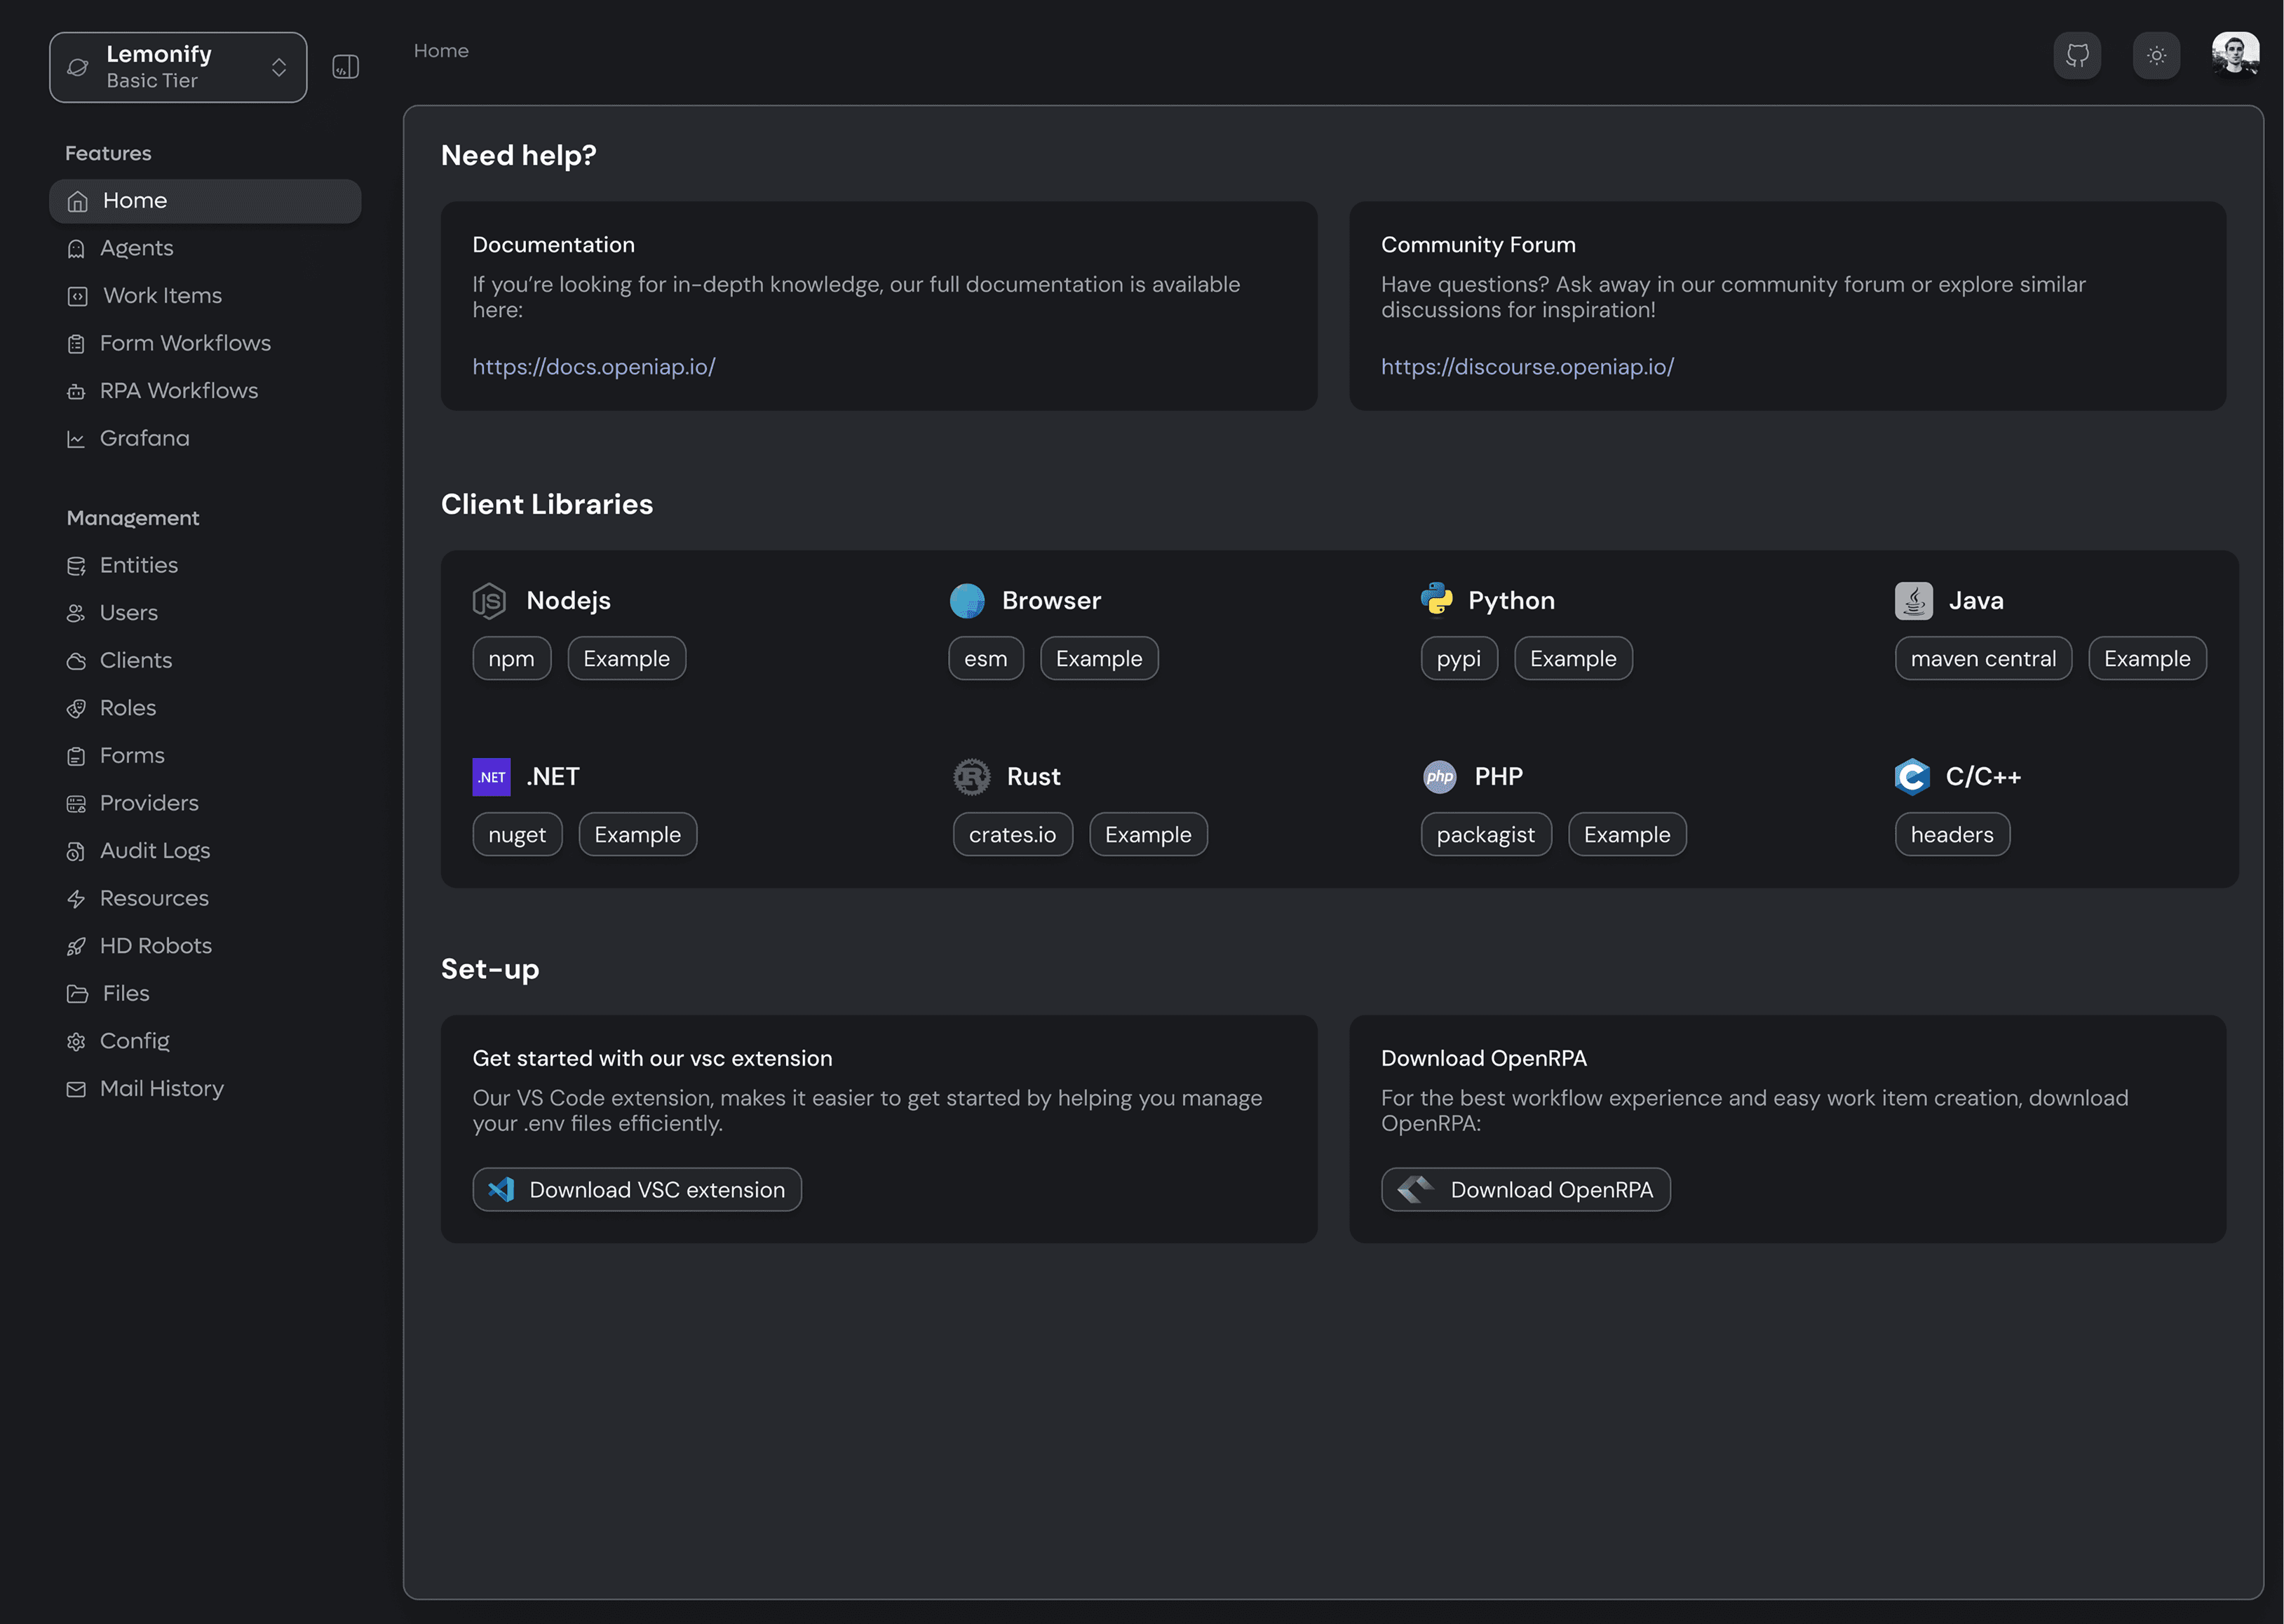2284x1624 pixels.
Task: Click the .NET logo icon
Action: pyautogui.click(x=491, y=777)
